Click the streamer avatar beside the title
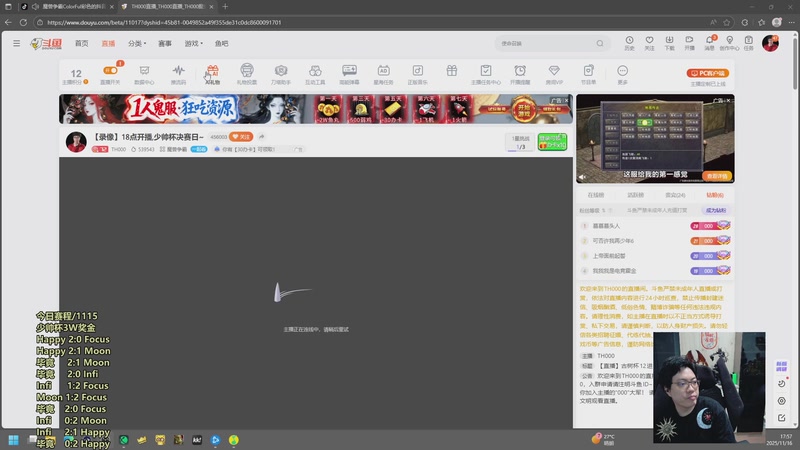Image resolution: width=800 pixels, height=450 pixels. click(76, 142)
